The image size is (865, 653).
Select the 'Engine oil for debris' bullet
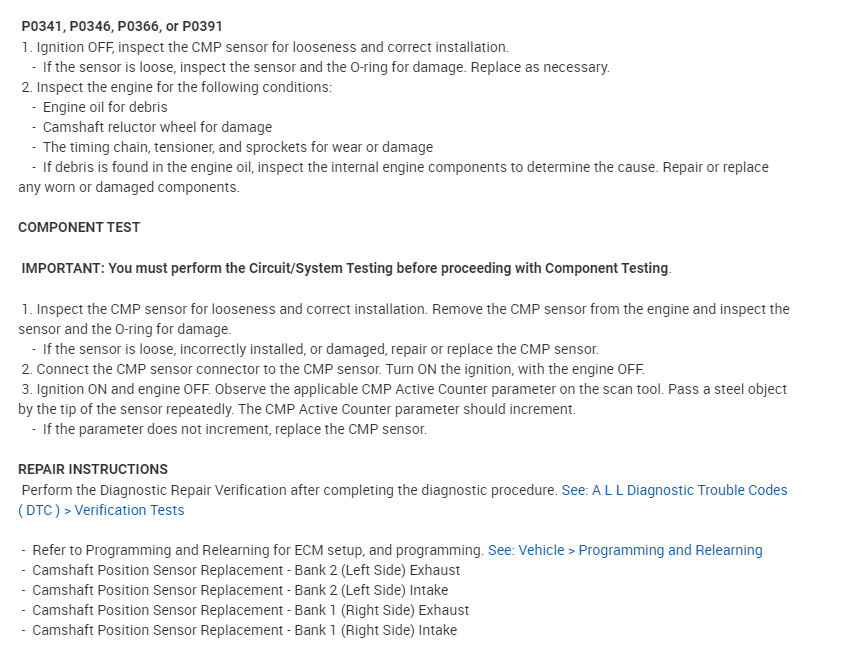[x=105, y=107]
